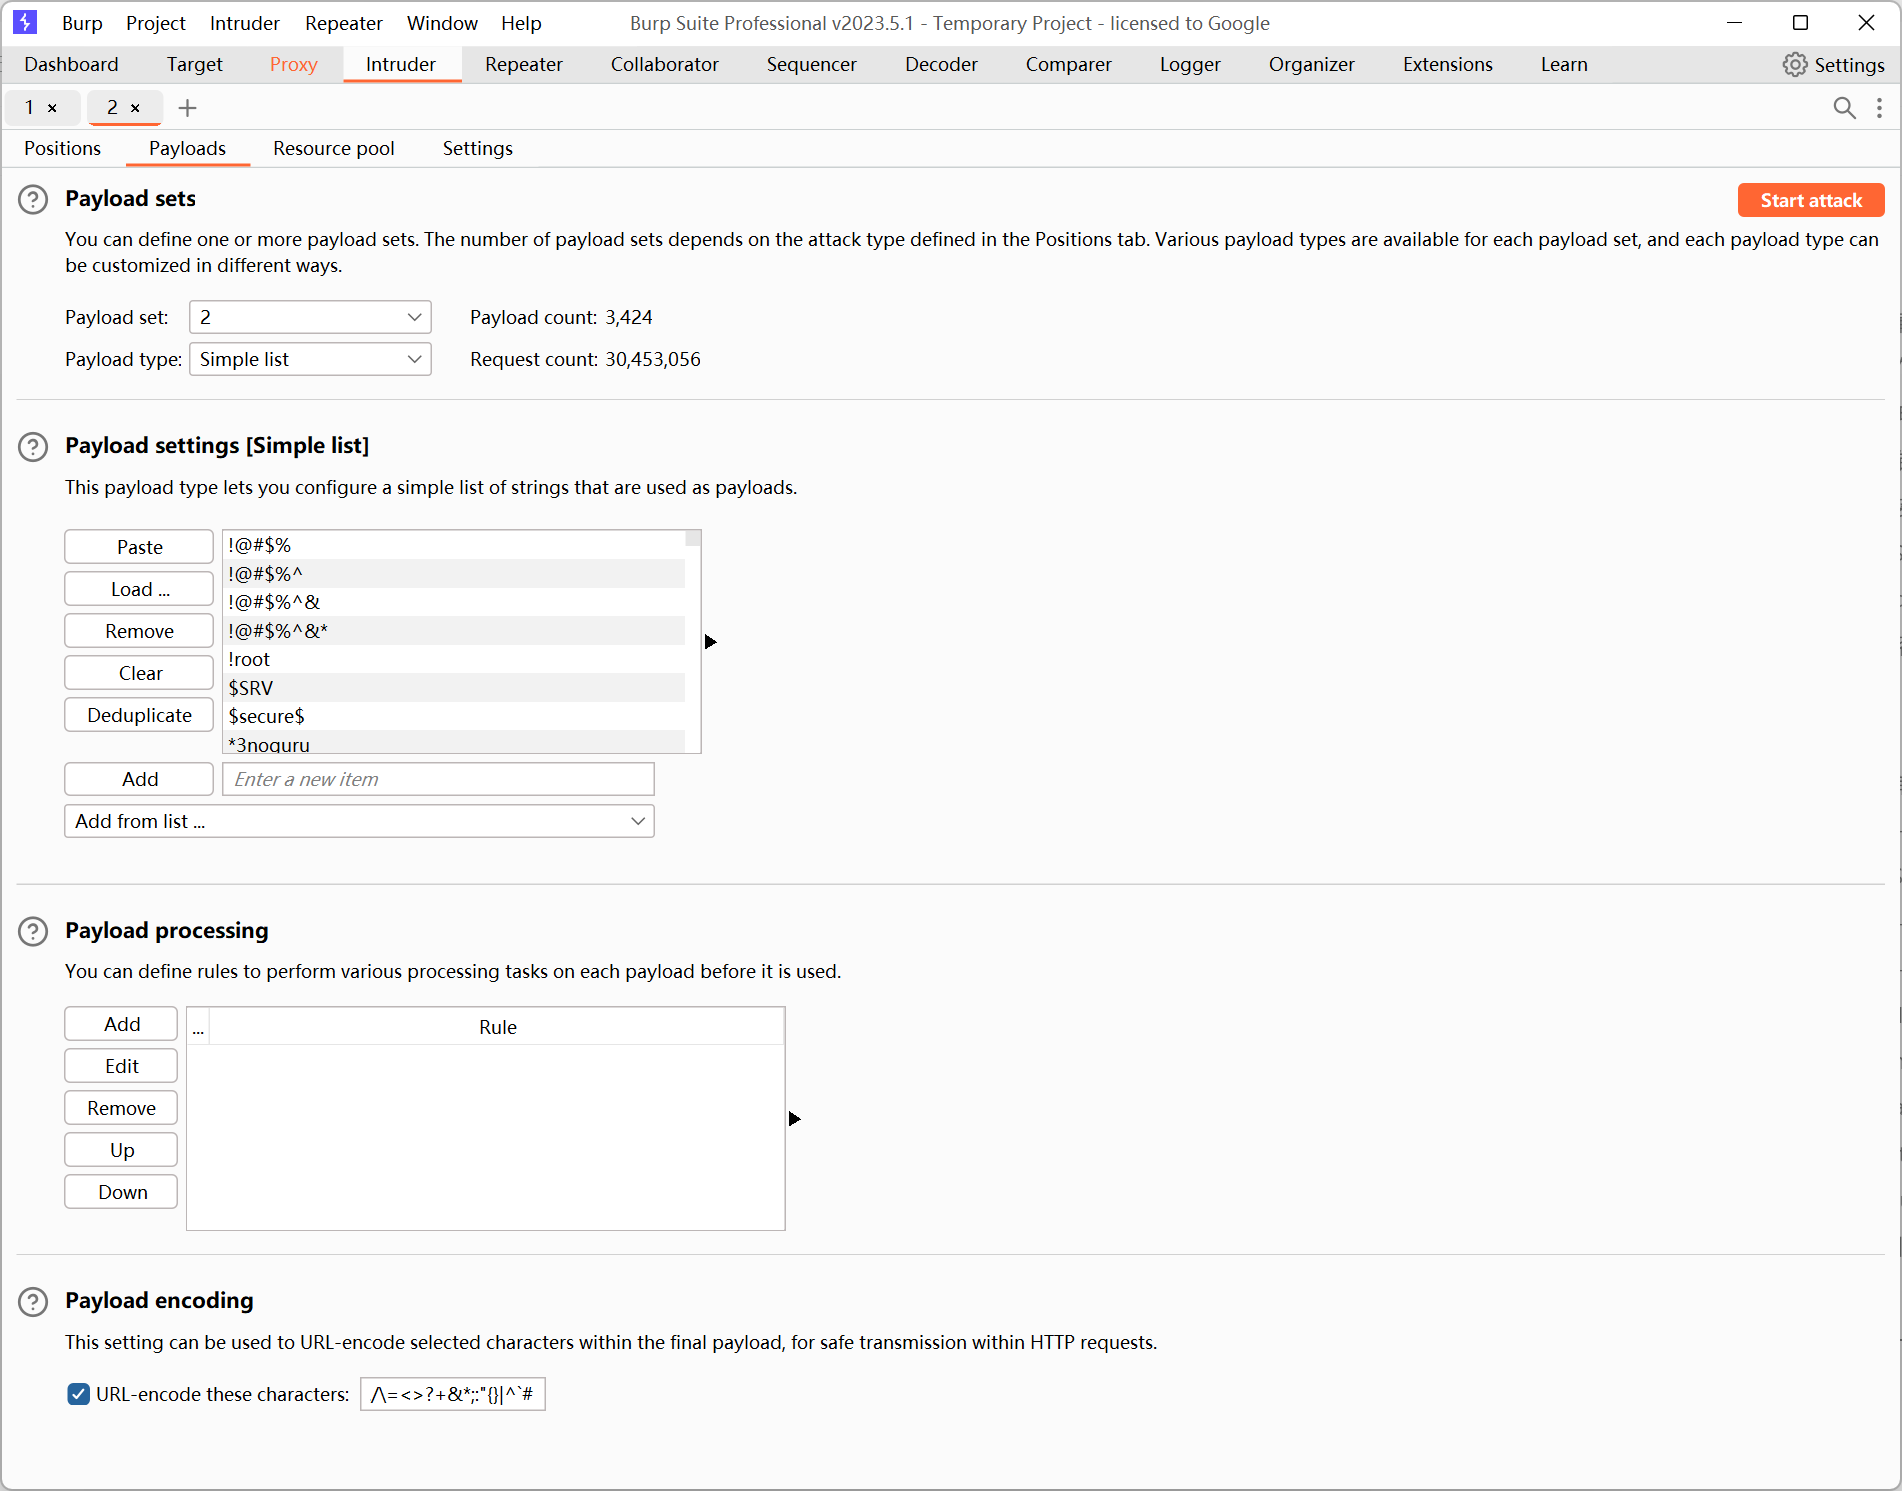1902x1491 pixels.
Task: Click Edit processing rule button
Action: coord(121,1066)
